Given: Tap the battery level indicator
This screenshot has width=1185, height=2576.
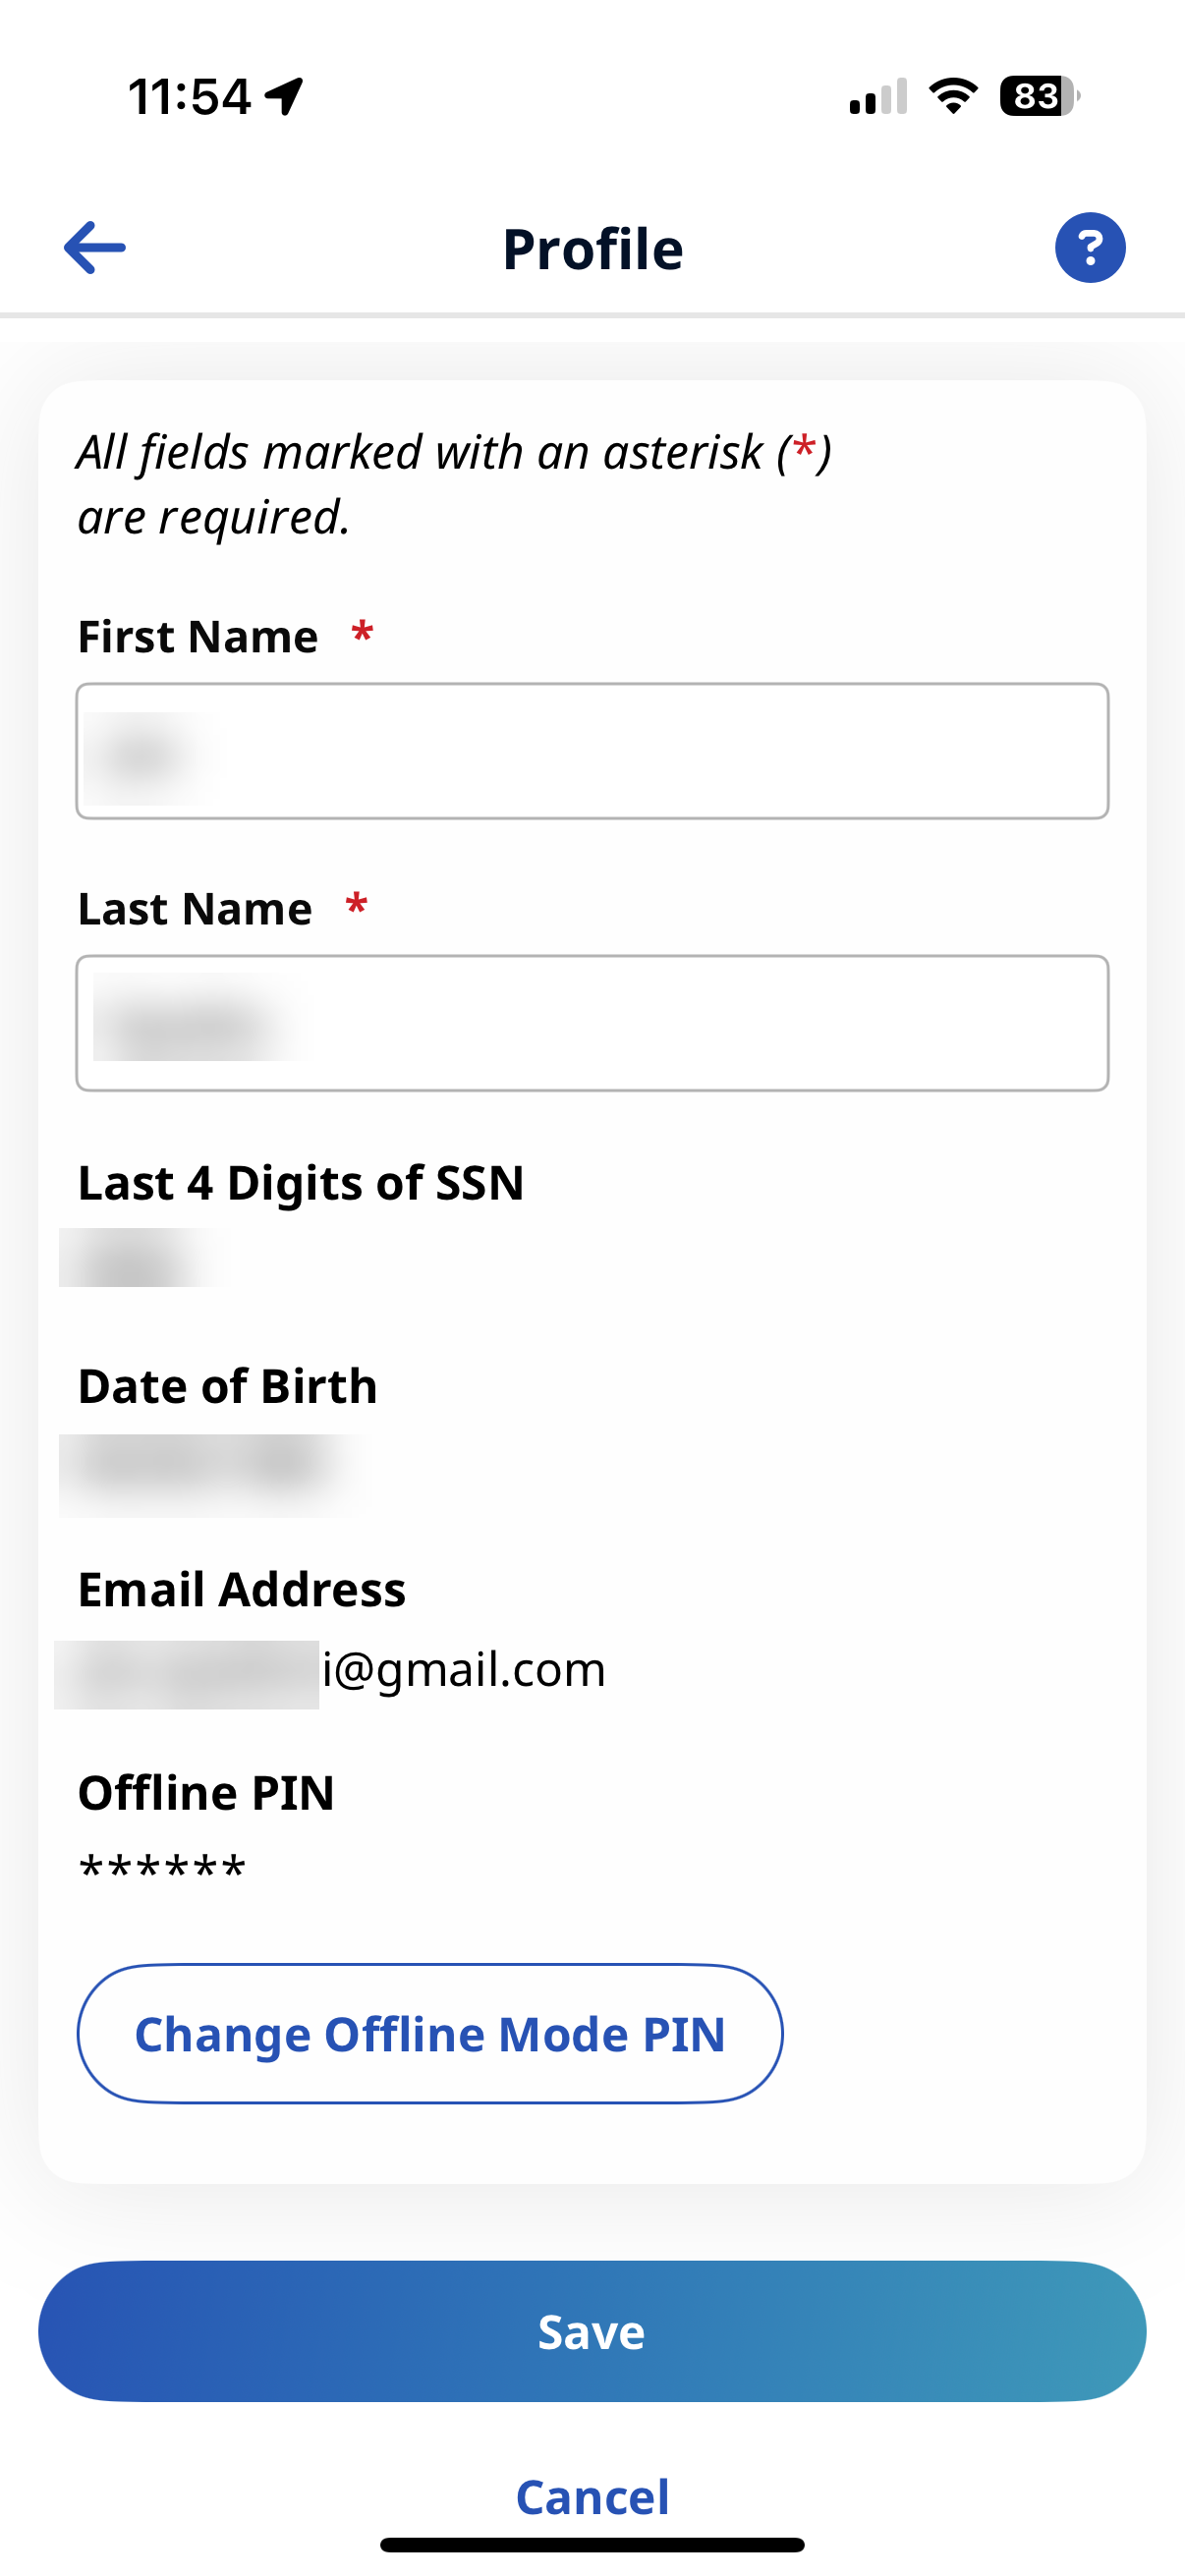Looking at the screenshot, I should coord(1039,96).
